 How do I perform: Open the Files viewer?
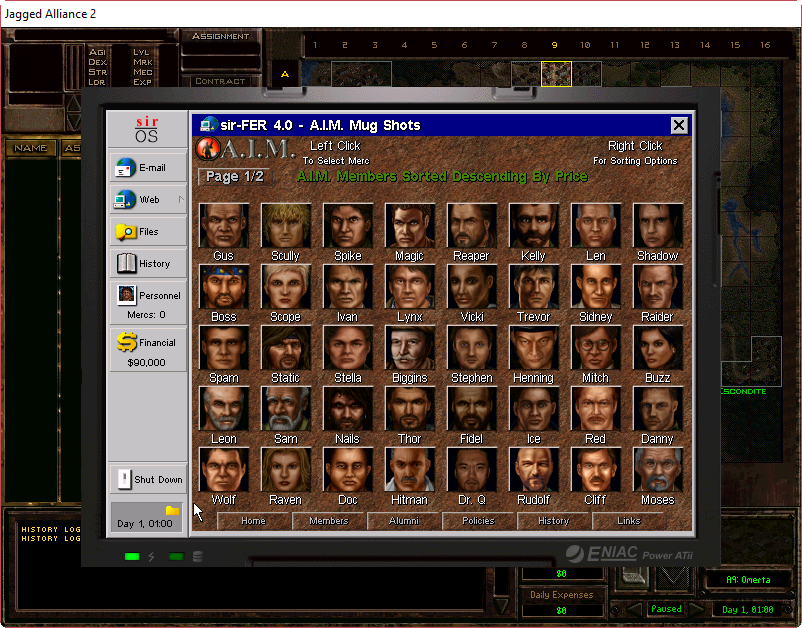(148, 231)
